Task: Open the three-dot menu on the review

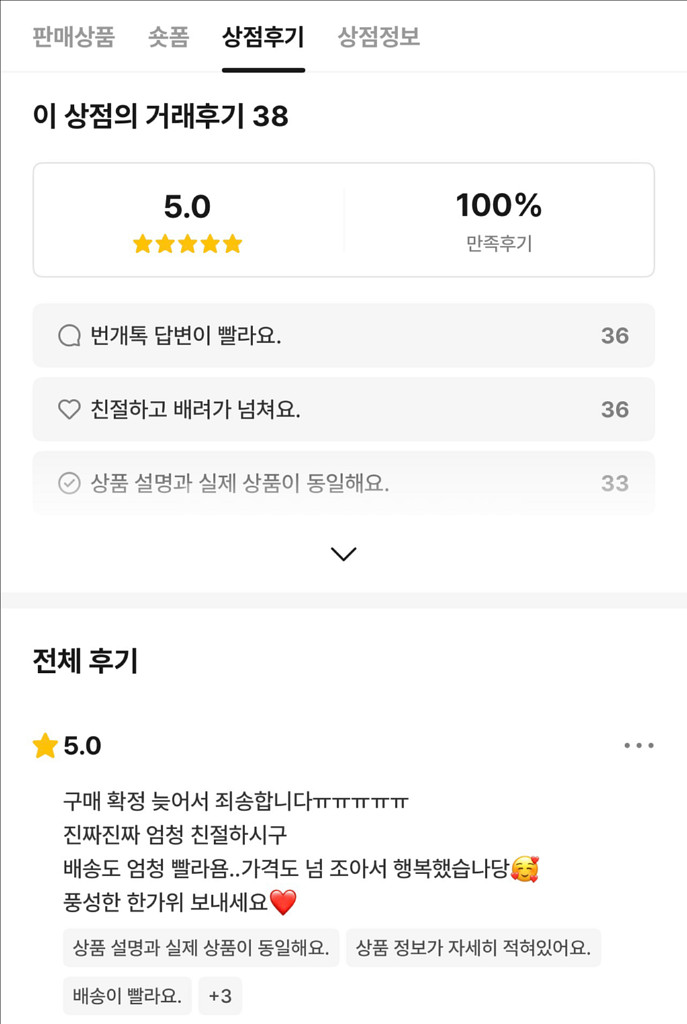Action: pos(638,745)
